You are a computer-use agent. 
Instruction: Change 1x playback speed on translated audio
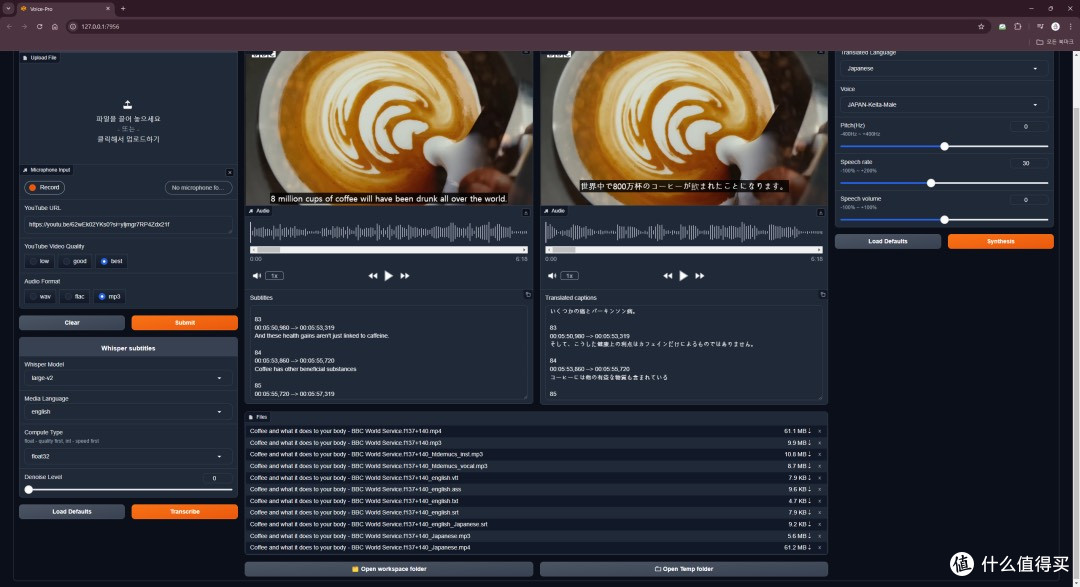[569, 276]
